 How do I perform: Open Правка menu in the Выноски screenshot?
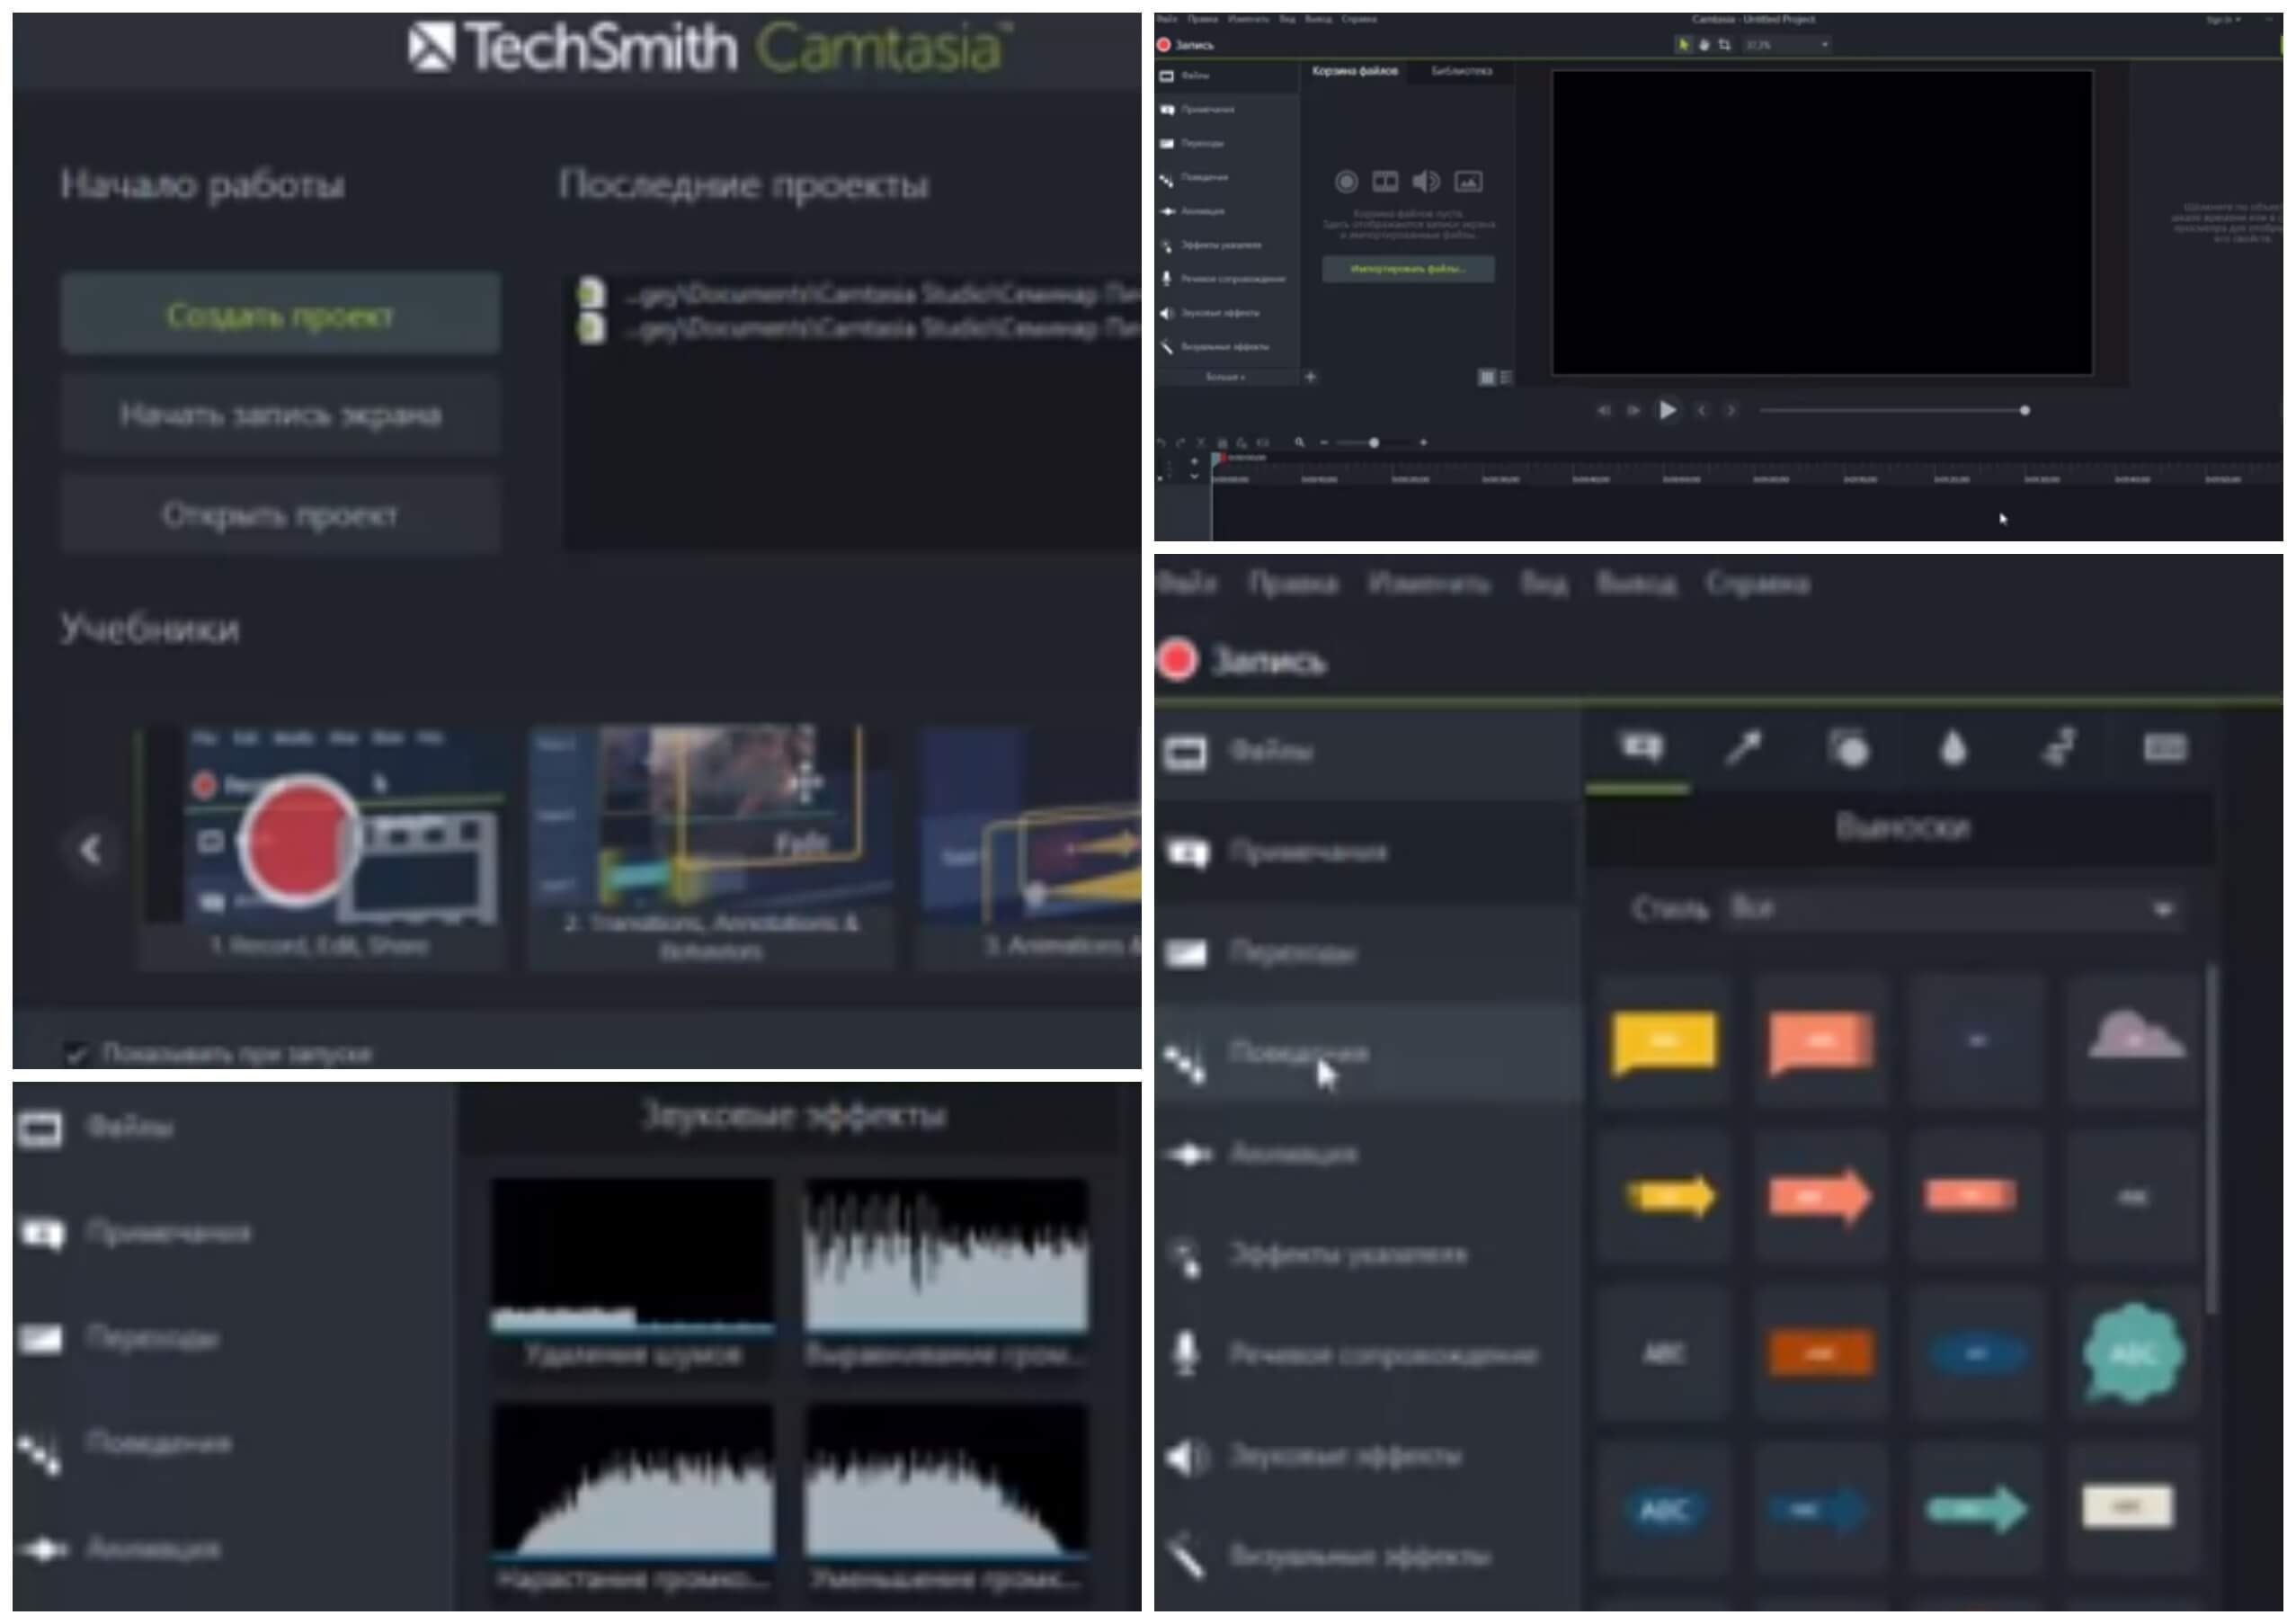tap(1293, 583)
